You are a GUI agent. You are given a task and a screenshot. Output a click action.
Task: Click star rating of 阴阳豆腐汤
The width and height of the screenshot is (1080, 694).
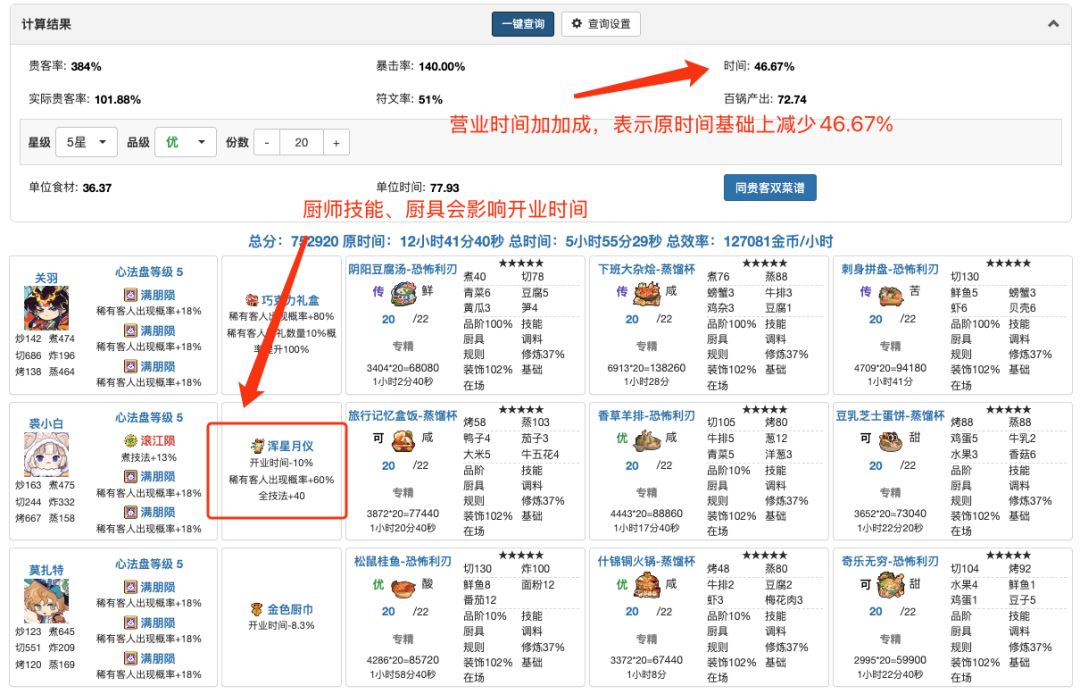pyautogui.click(x=521, y=263)
